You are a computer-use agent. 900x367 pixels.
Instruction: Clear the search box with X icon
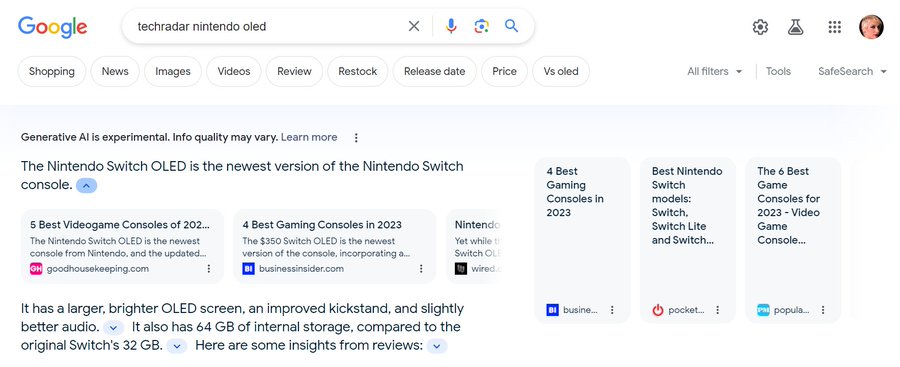[x=414, y=26]
